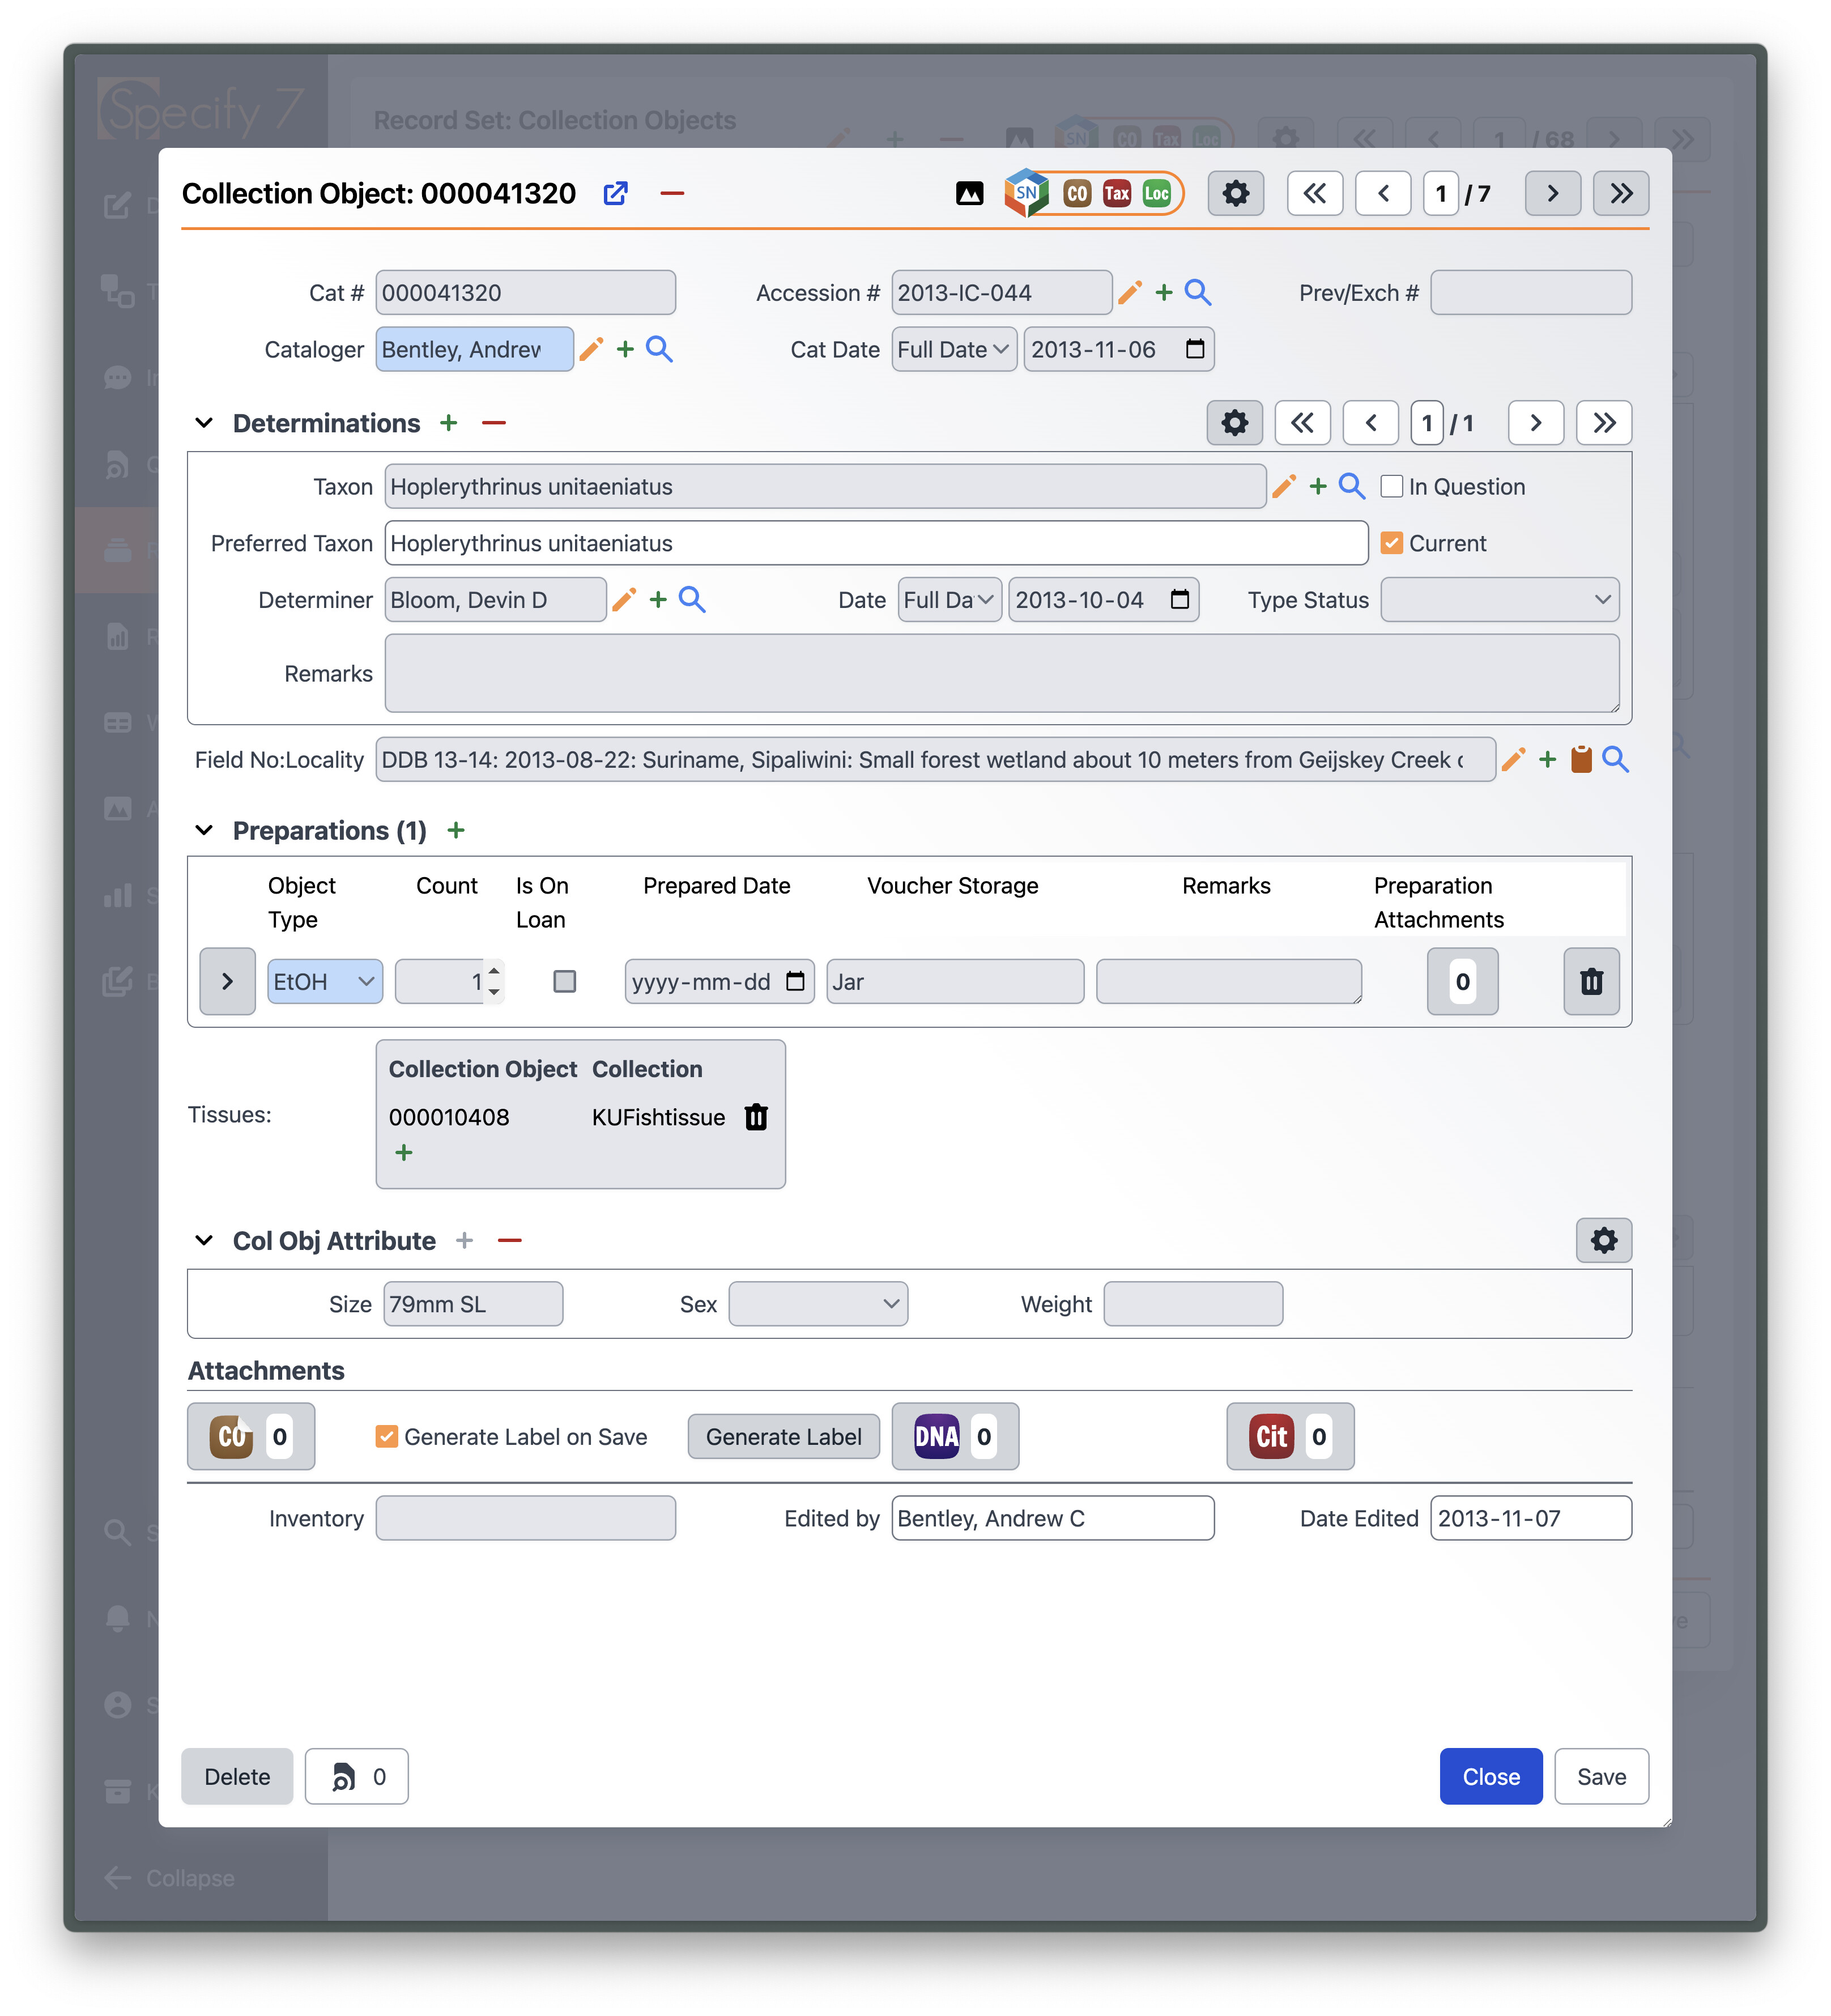Delete EtOH preparation with trash icon
Viewport: 1831px width, 2016px height.
[x=1591, y=981]
